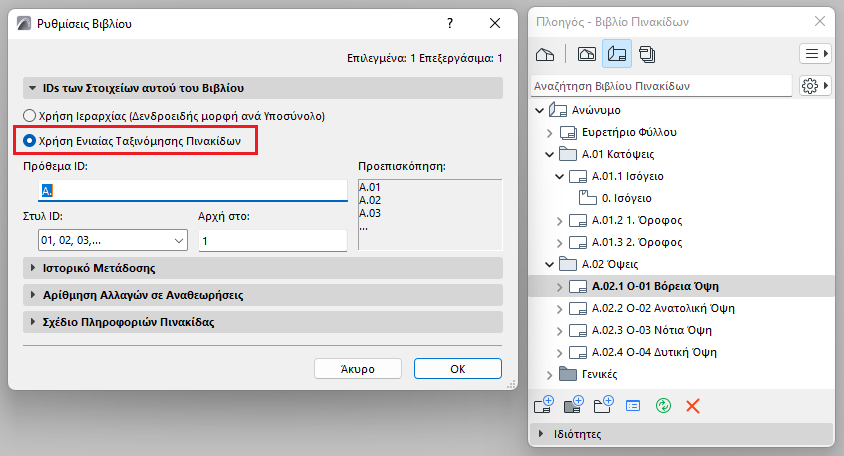Expand A.01.2 1. Όροφος layout
This screenshot has height=456, width=844.
coord(559,221)
